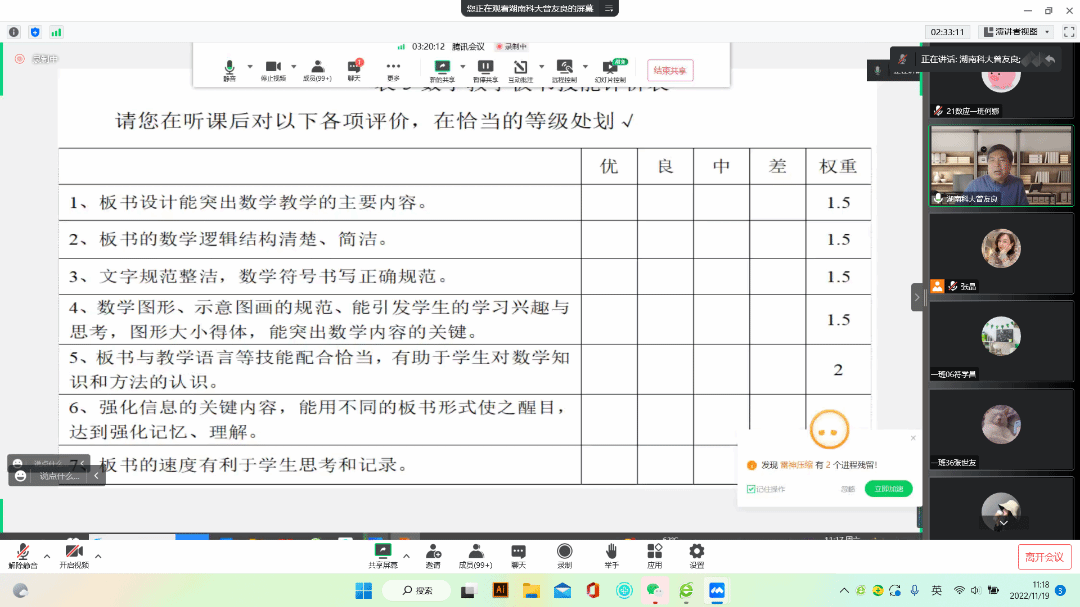Expand the arrow next to 解除静音 microphone
Image resolution: width=1080 pixels, height=607 pixels.
(46, 555)
